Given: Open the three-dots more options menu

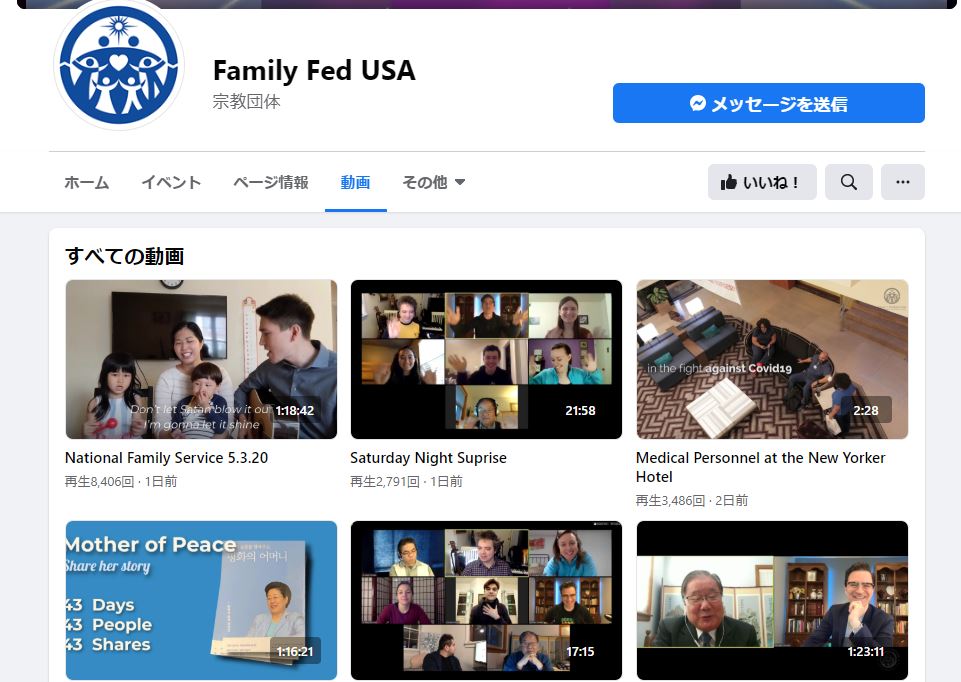Looking at the screenshot, I should [x=902, y=182].
